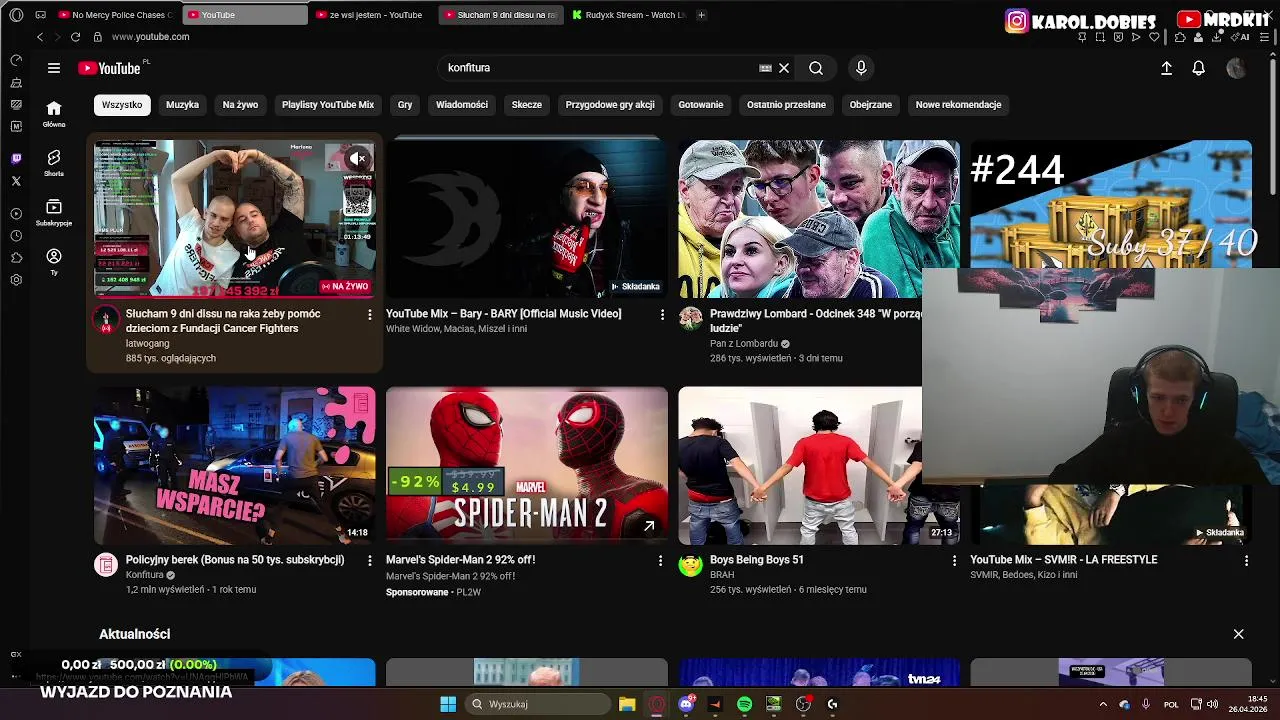This screenshot has width=1280, height=720.
Task: Select the Przygodowe gry akcji chip
Action: (610, 104)
